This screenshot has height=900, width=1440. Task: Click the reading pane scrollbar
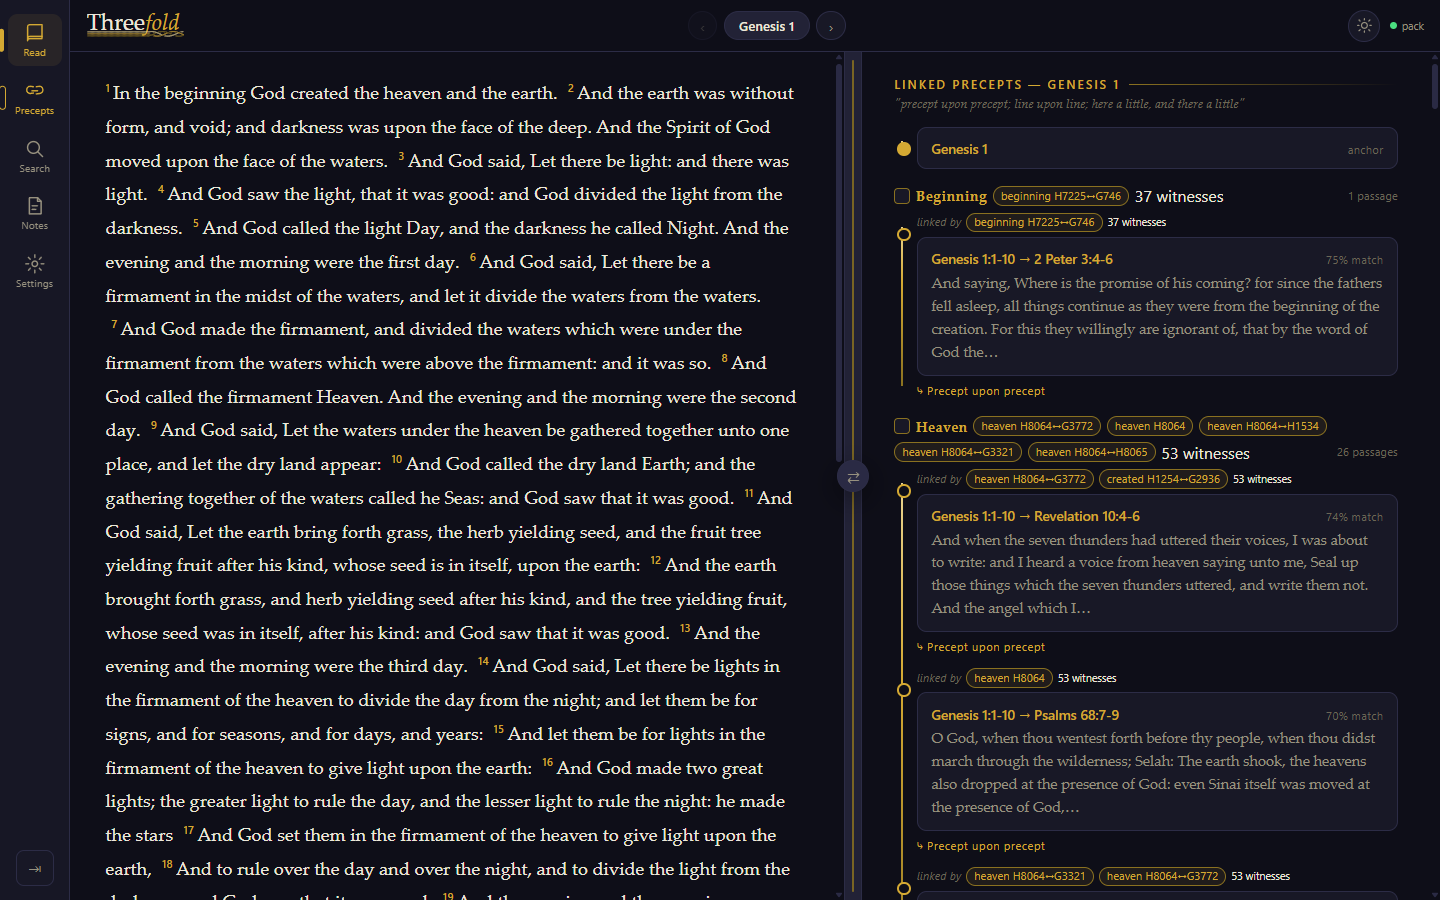[839, 263]
